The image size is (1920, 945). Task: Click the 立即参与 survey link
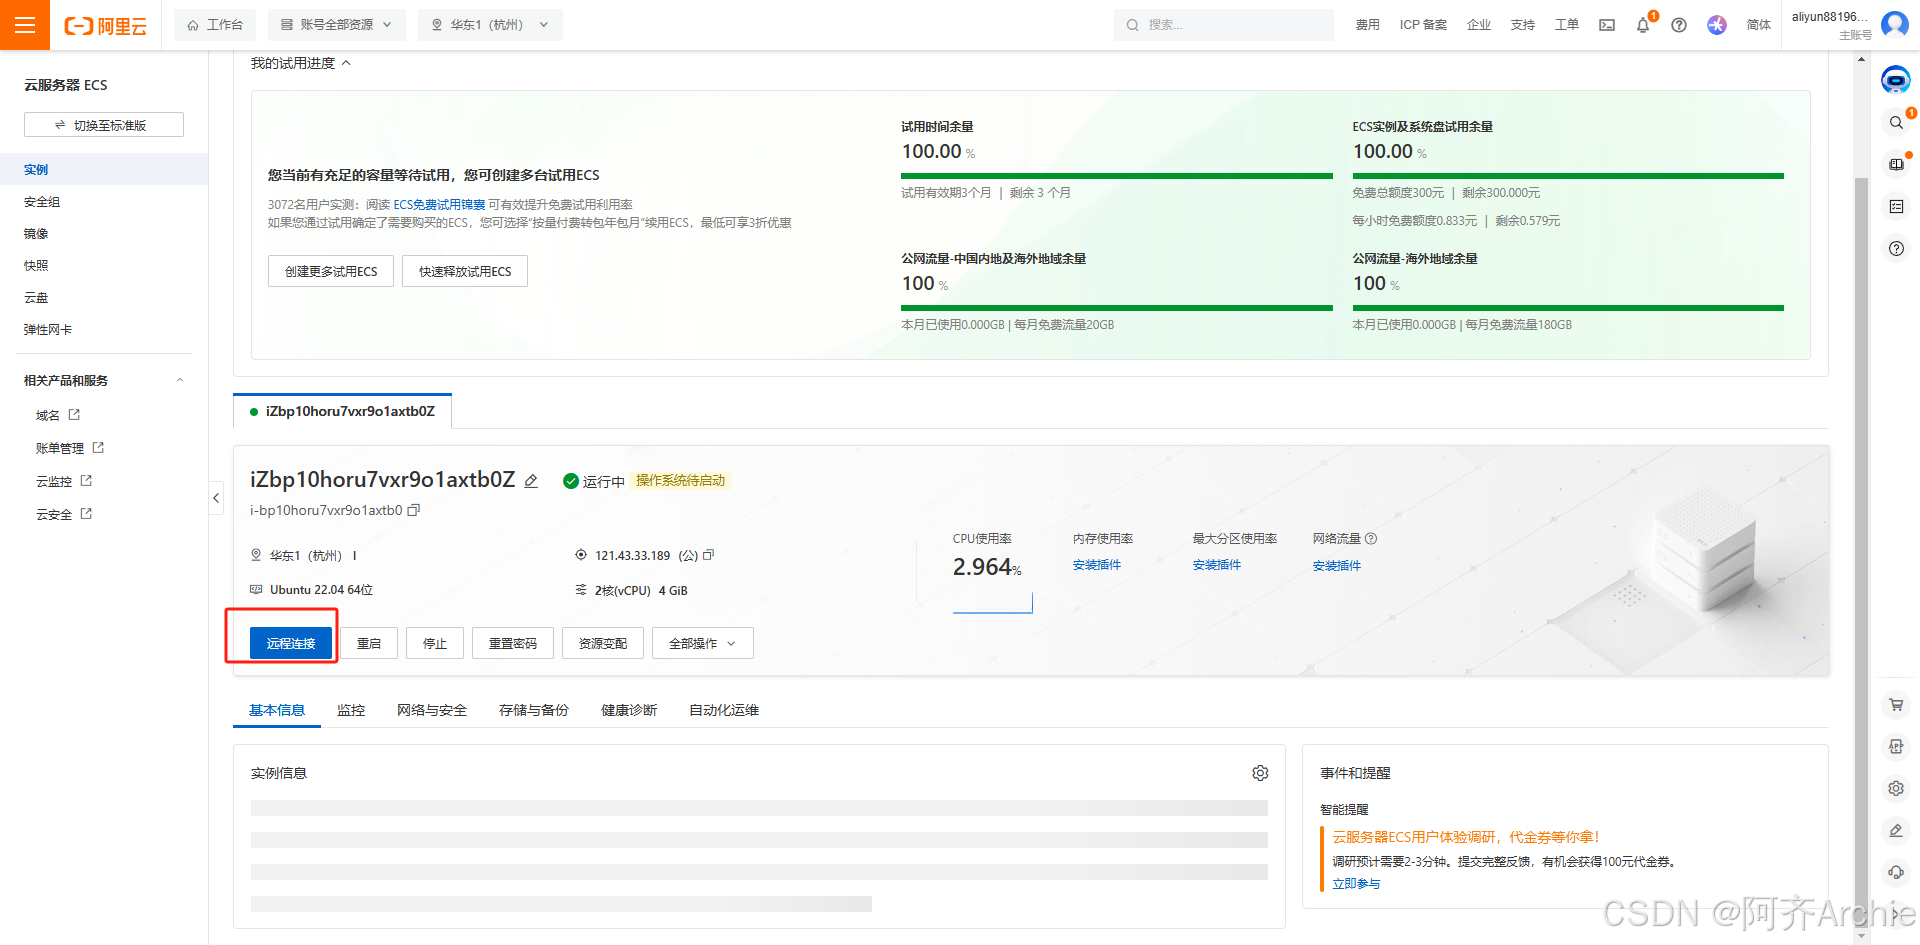pos(1356,884)
